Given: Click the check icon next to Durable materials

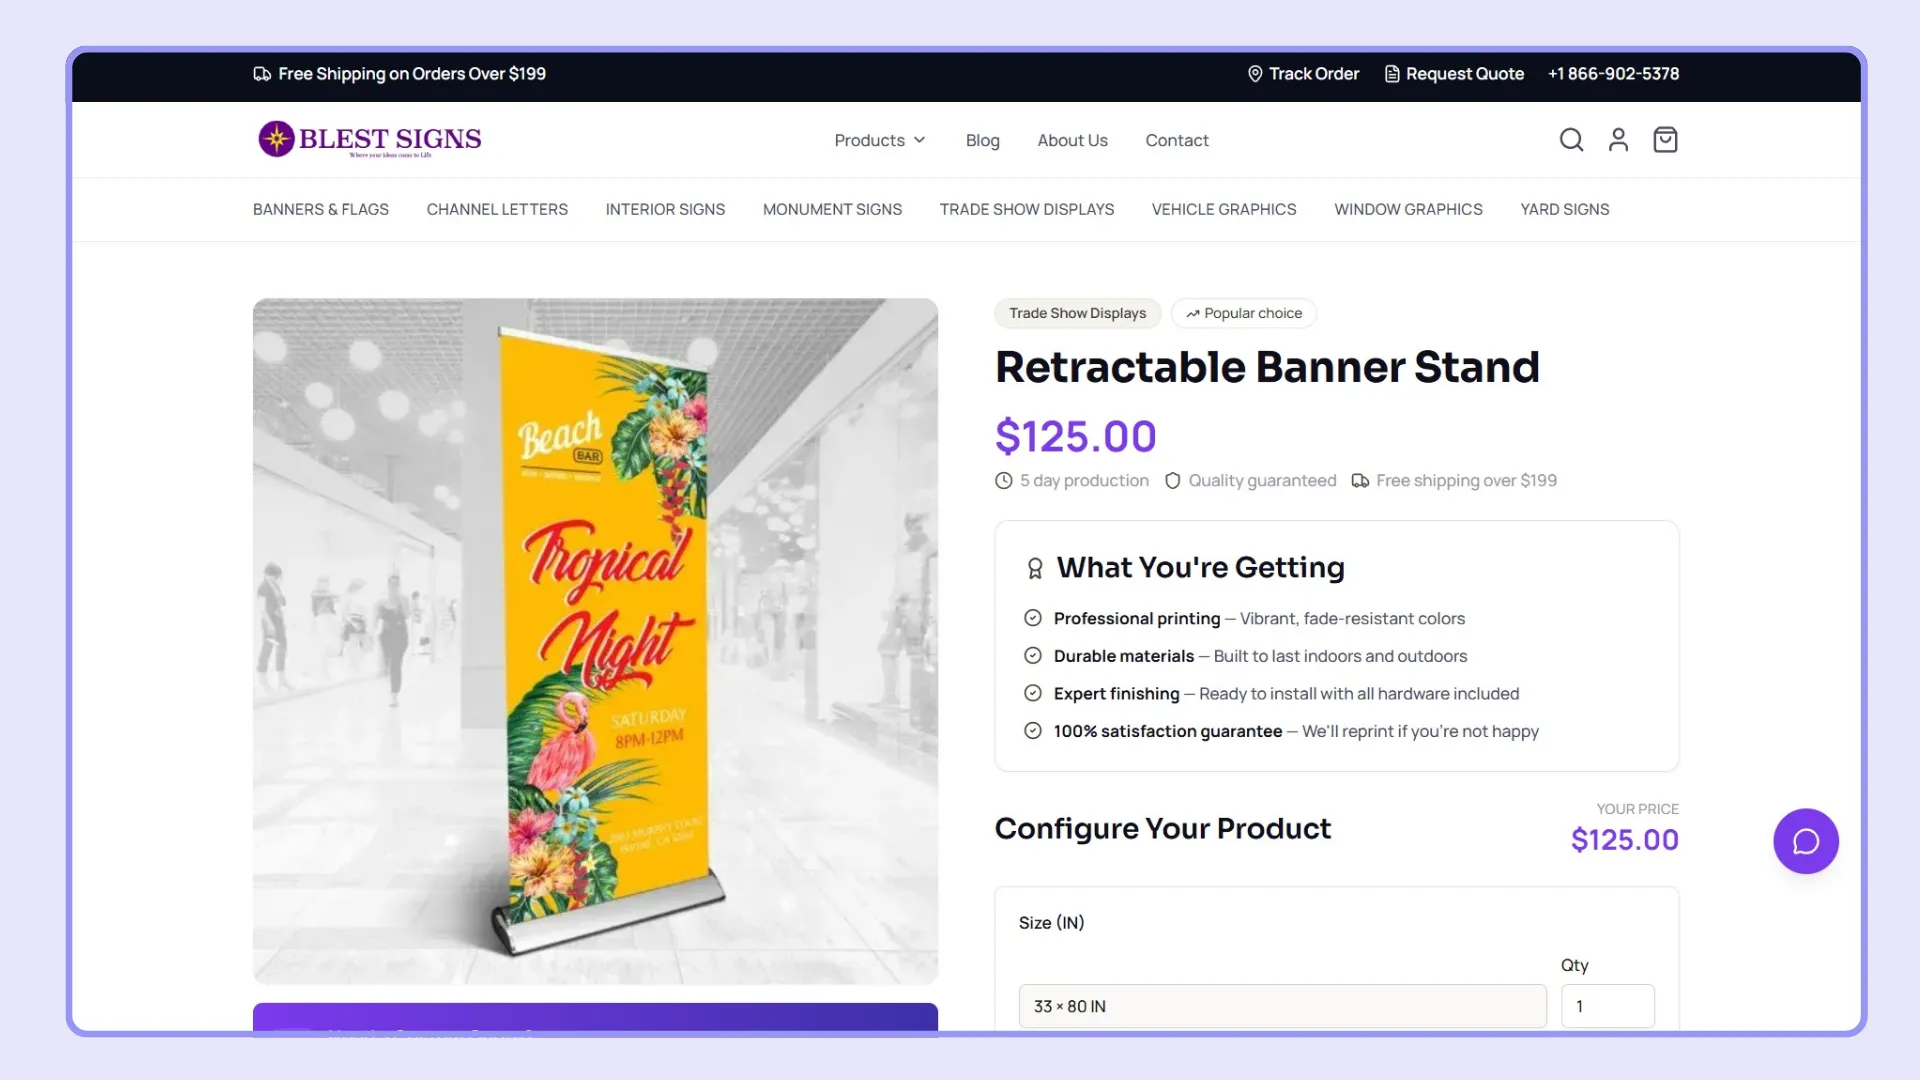Looking at the screenshot, I should (x=1033, y=656).
